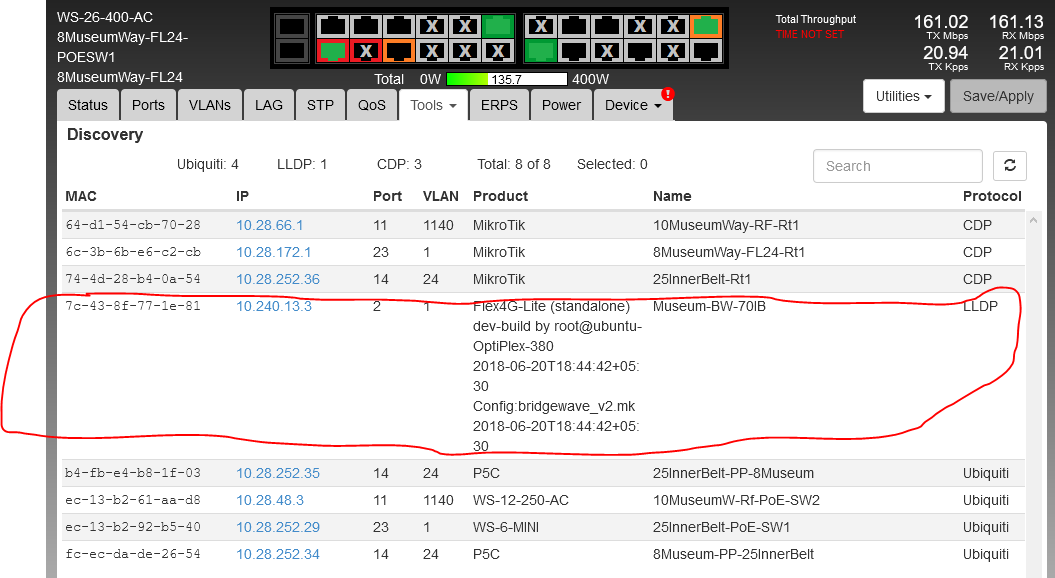Open the Tools dropdown menu

[433, 105]
